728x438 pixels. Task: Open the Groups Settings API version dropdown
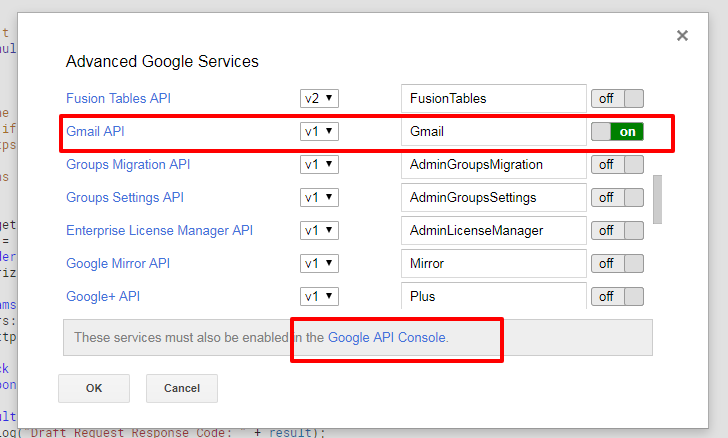coord(319,197)
